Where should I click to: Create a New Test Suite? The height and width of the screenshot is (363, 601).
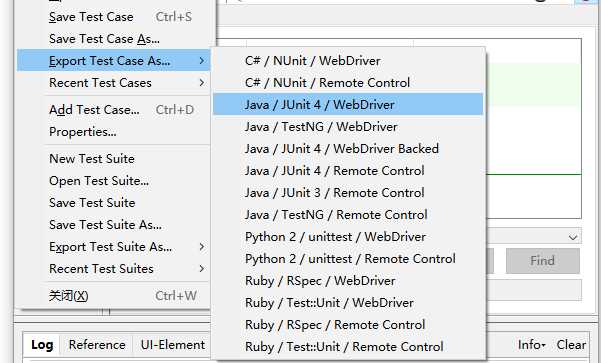pos(114,159)
